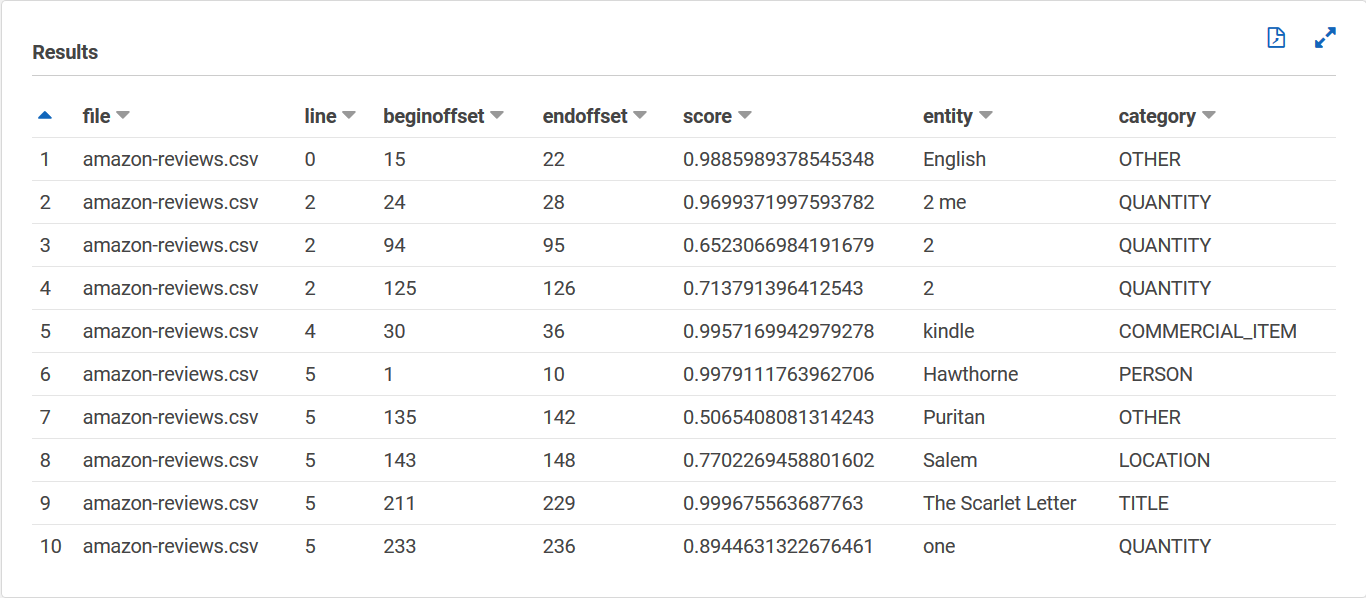
Task: Click the score column header
Action: coord(707,116)
